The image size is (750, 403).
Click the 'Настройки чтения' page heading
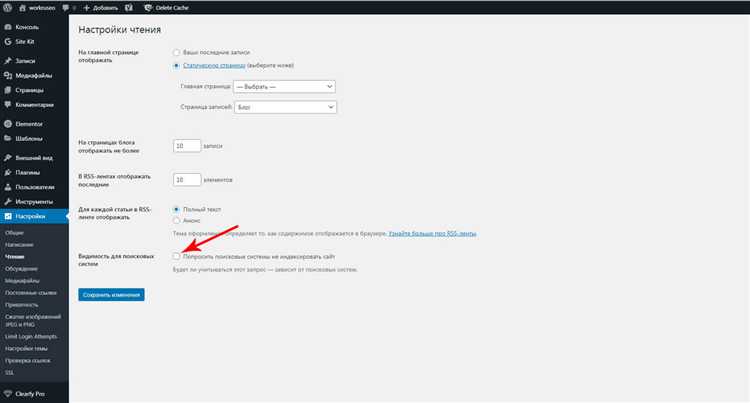click(120, 30)
